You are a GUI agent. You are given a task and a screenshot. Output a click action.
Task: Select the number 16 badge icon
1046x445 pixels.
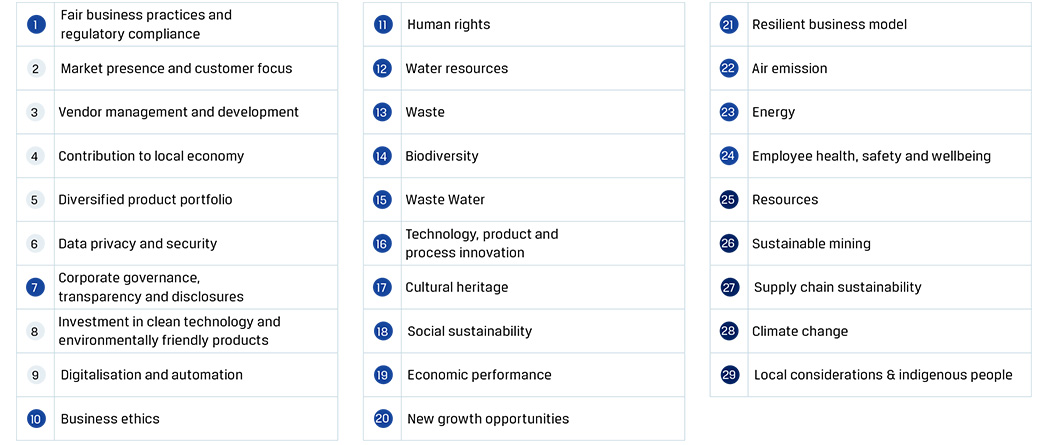coord(382,243)
